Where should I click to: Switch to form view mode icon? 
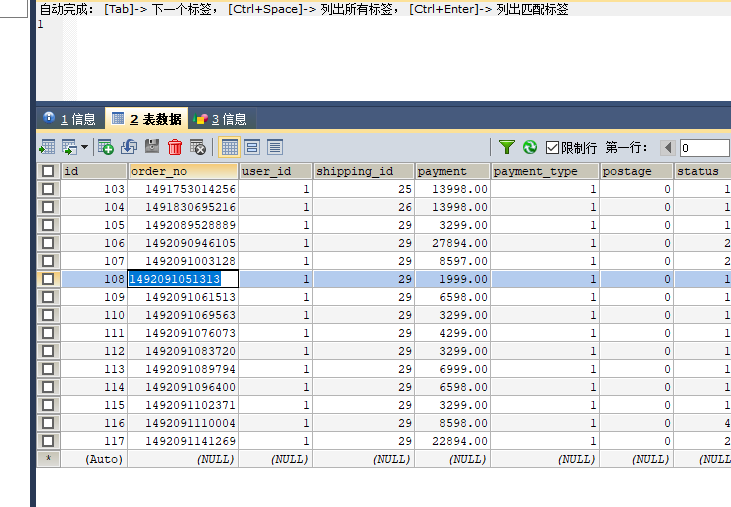coord(252,147)
